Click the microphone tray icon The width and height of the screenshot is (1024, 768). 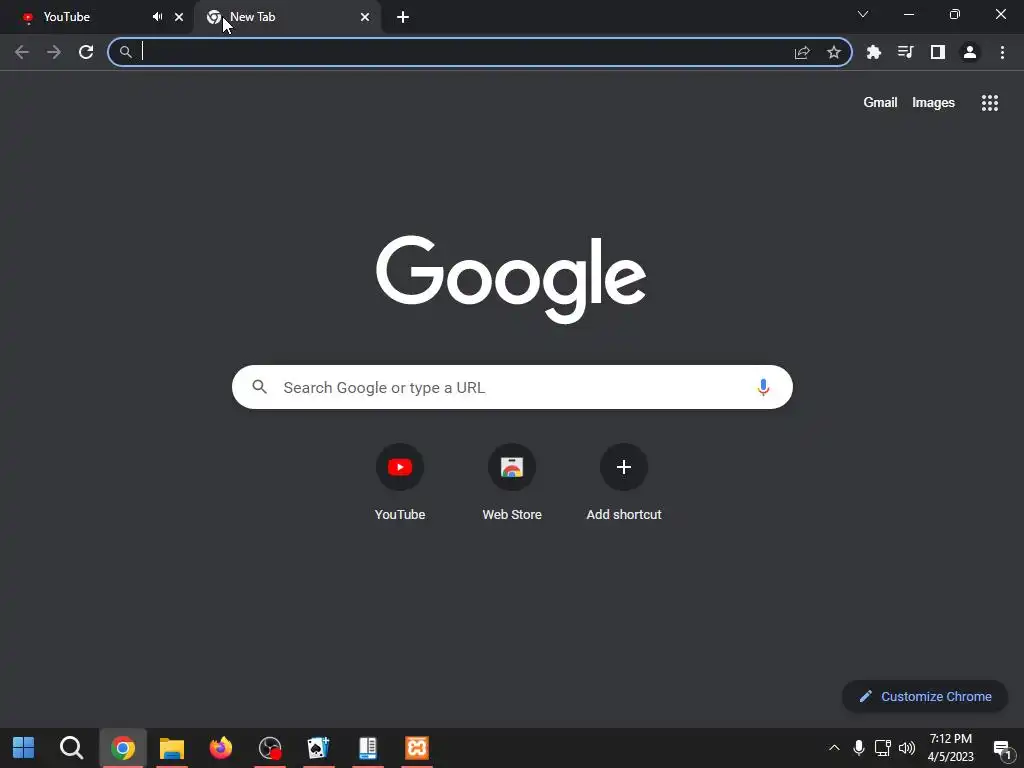859,748
